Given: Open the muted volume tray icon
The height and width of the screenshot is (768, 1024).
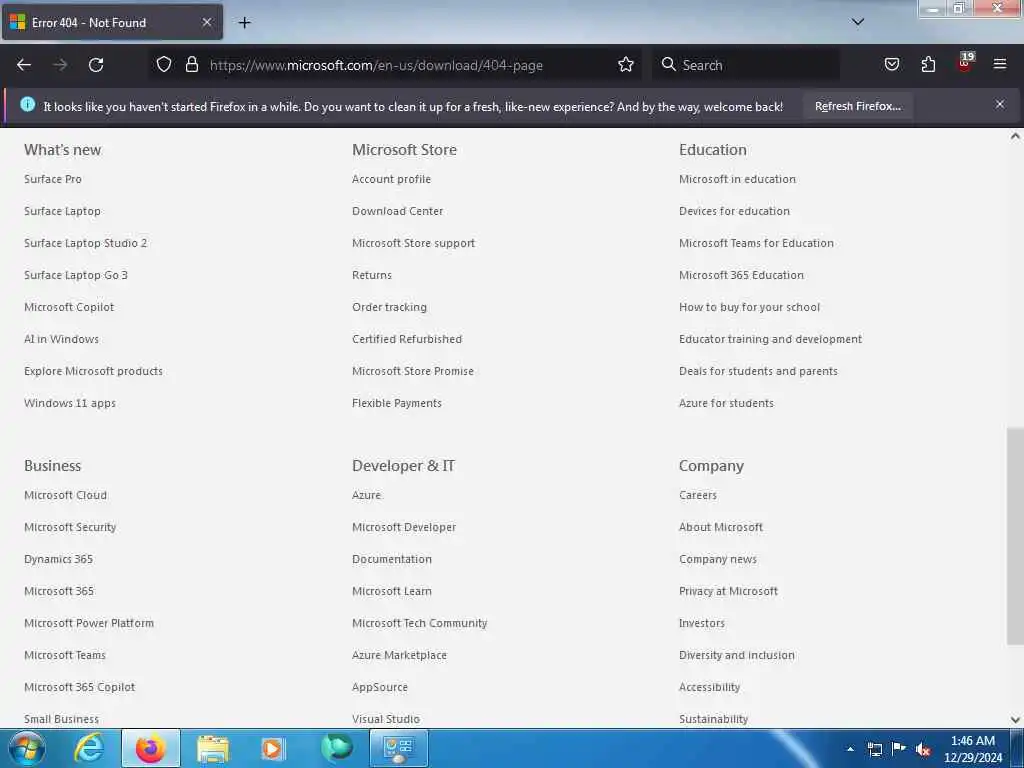Looking at the screenshot, I should click(x=923, y=749).
